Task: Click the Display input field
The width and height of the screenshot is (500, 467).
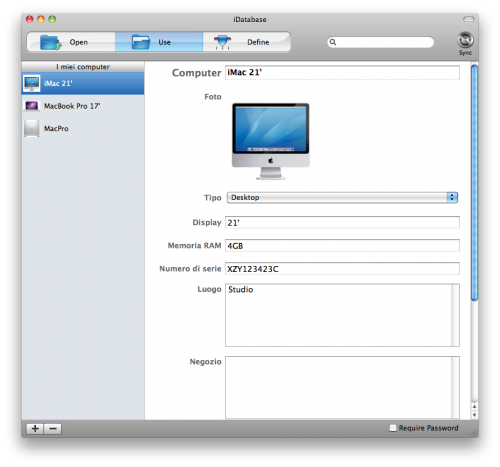Action: [x=342, y=222]
